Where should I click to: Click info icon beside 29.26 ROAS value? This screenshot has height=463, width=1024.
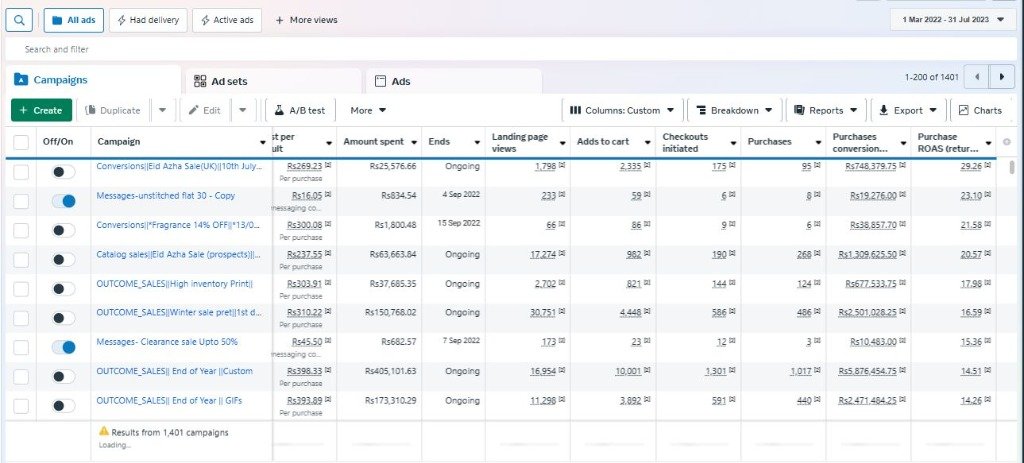click(987, 166)
